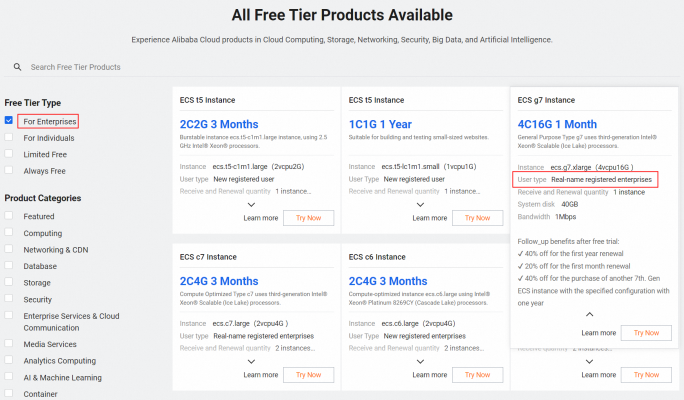684x400 pixels.
Task: Tick the AI & Machine Learning checkbox
Action: (x=9, y=376)
